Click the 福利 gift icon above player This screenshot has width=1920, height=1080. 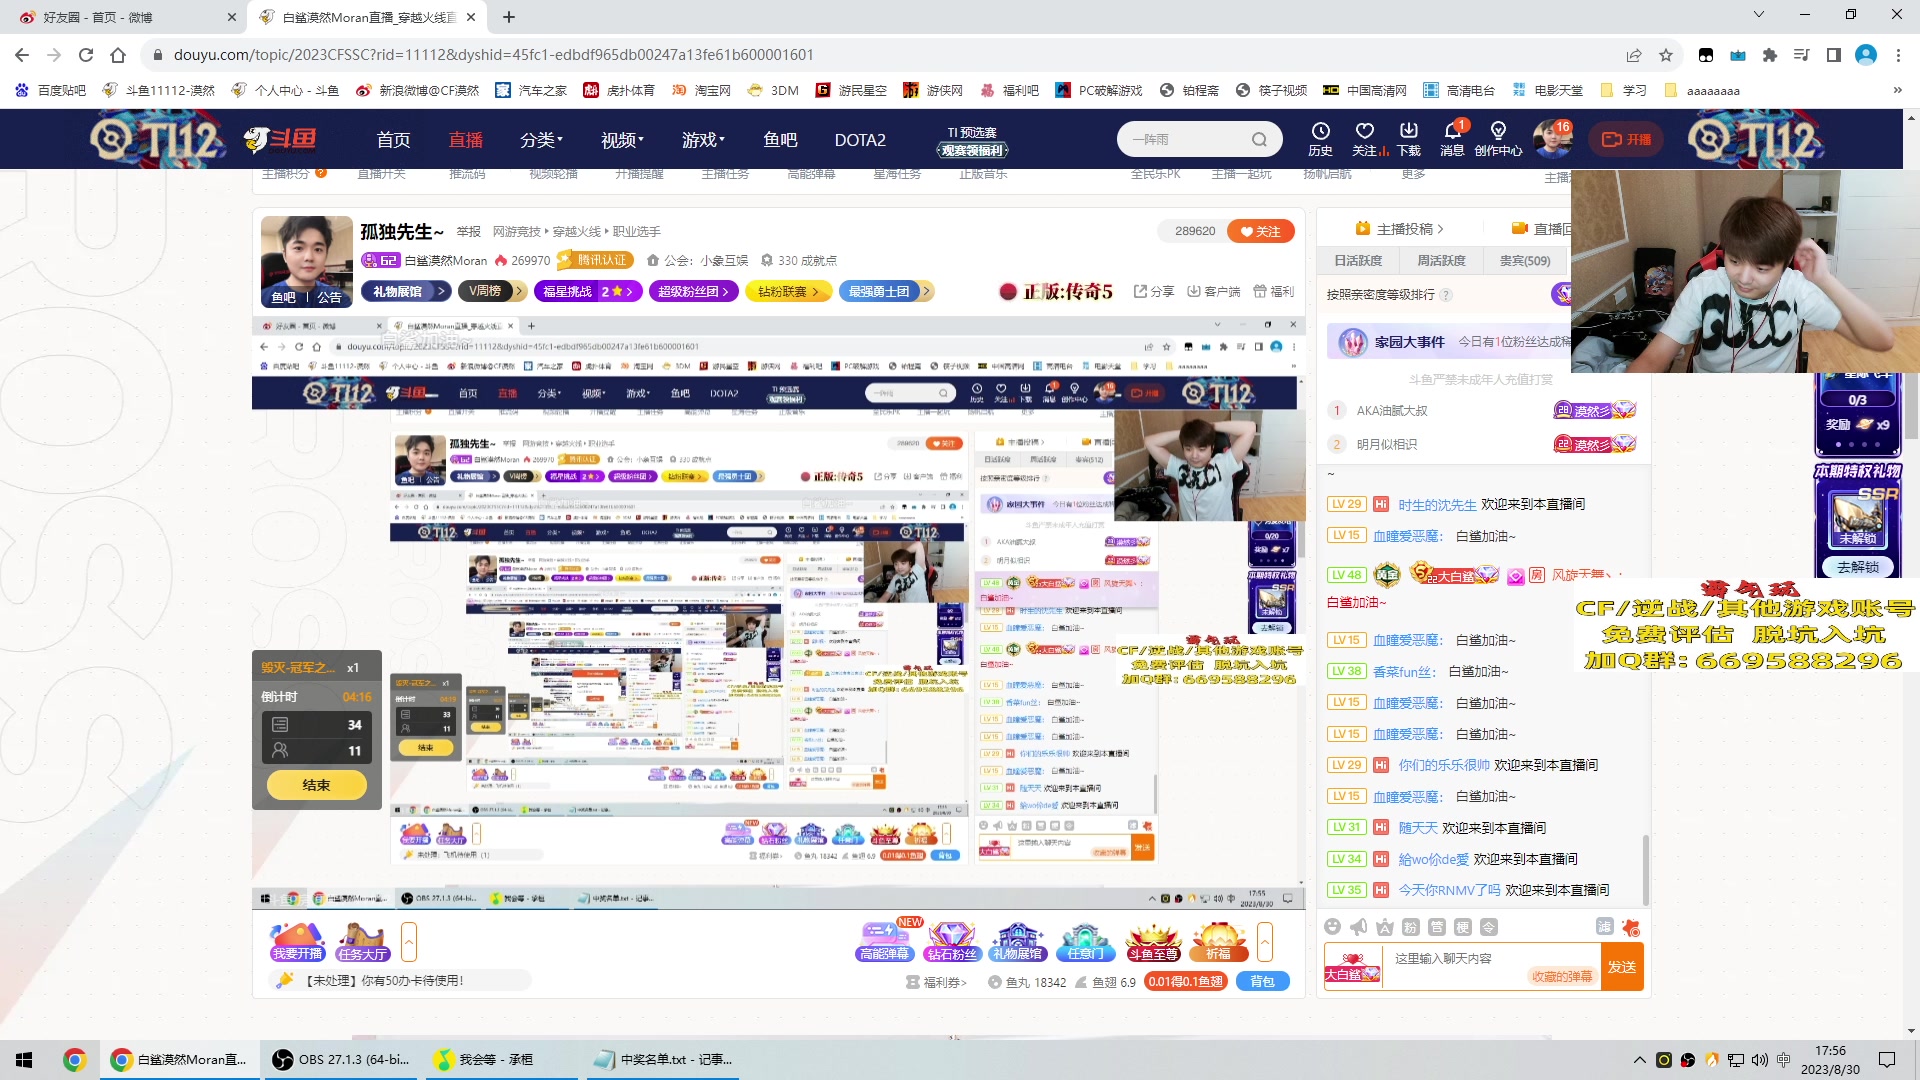coord(1273,291)
